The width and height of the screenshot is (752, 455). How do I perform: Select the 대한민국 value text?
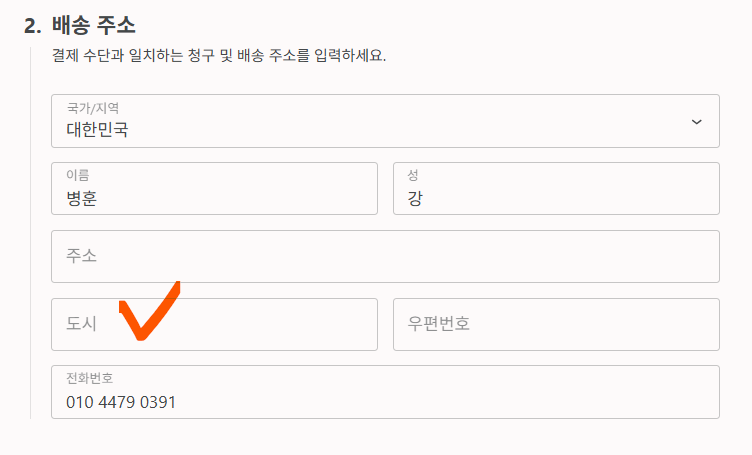pos(97,129)
